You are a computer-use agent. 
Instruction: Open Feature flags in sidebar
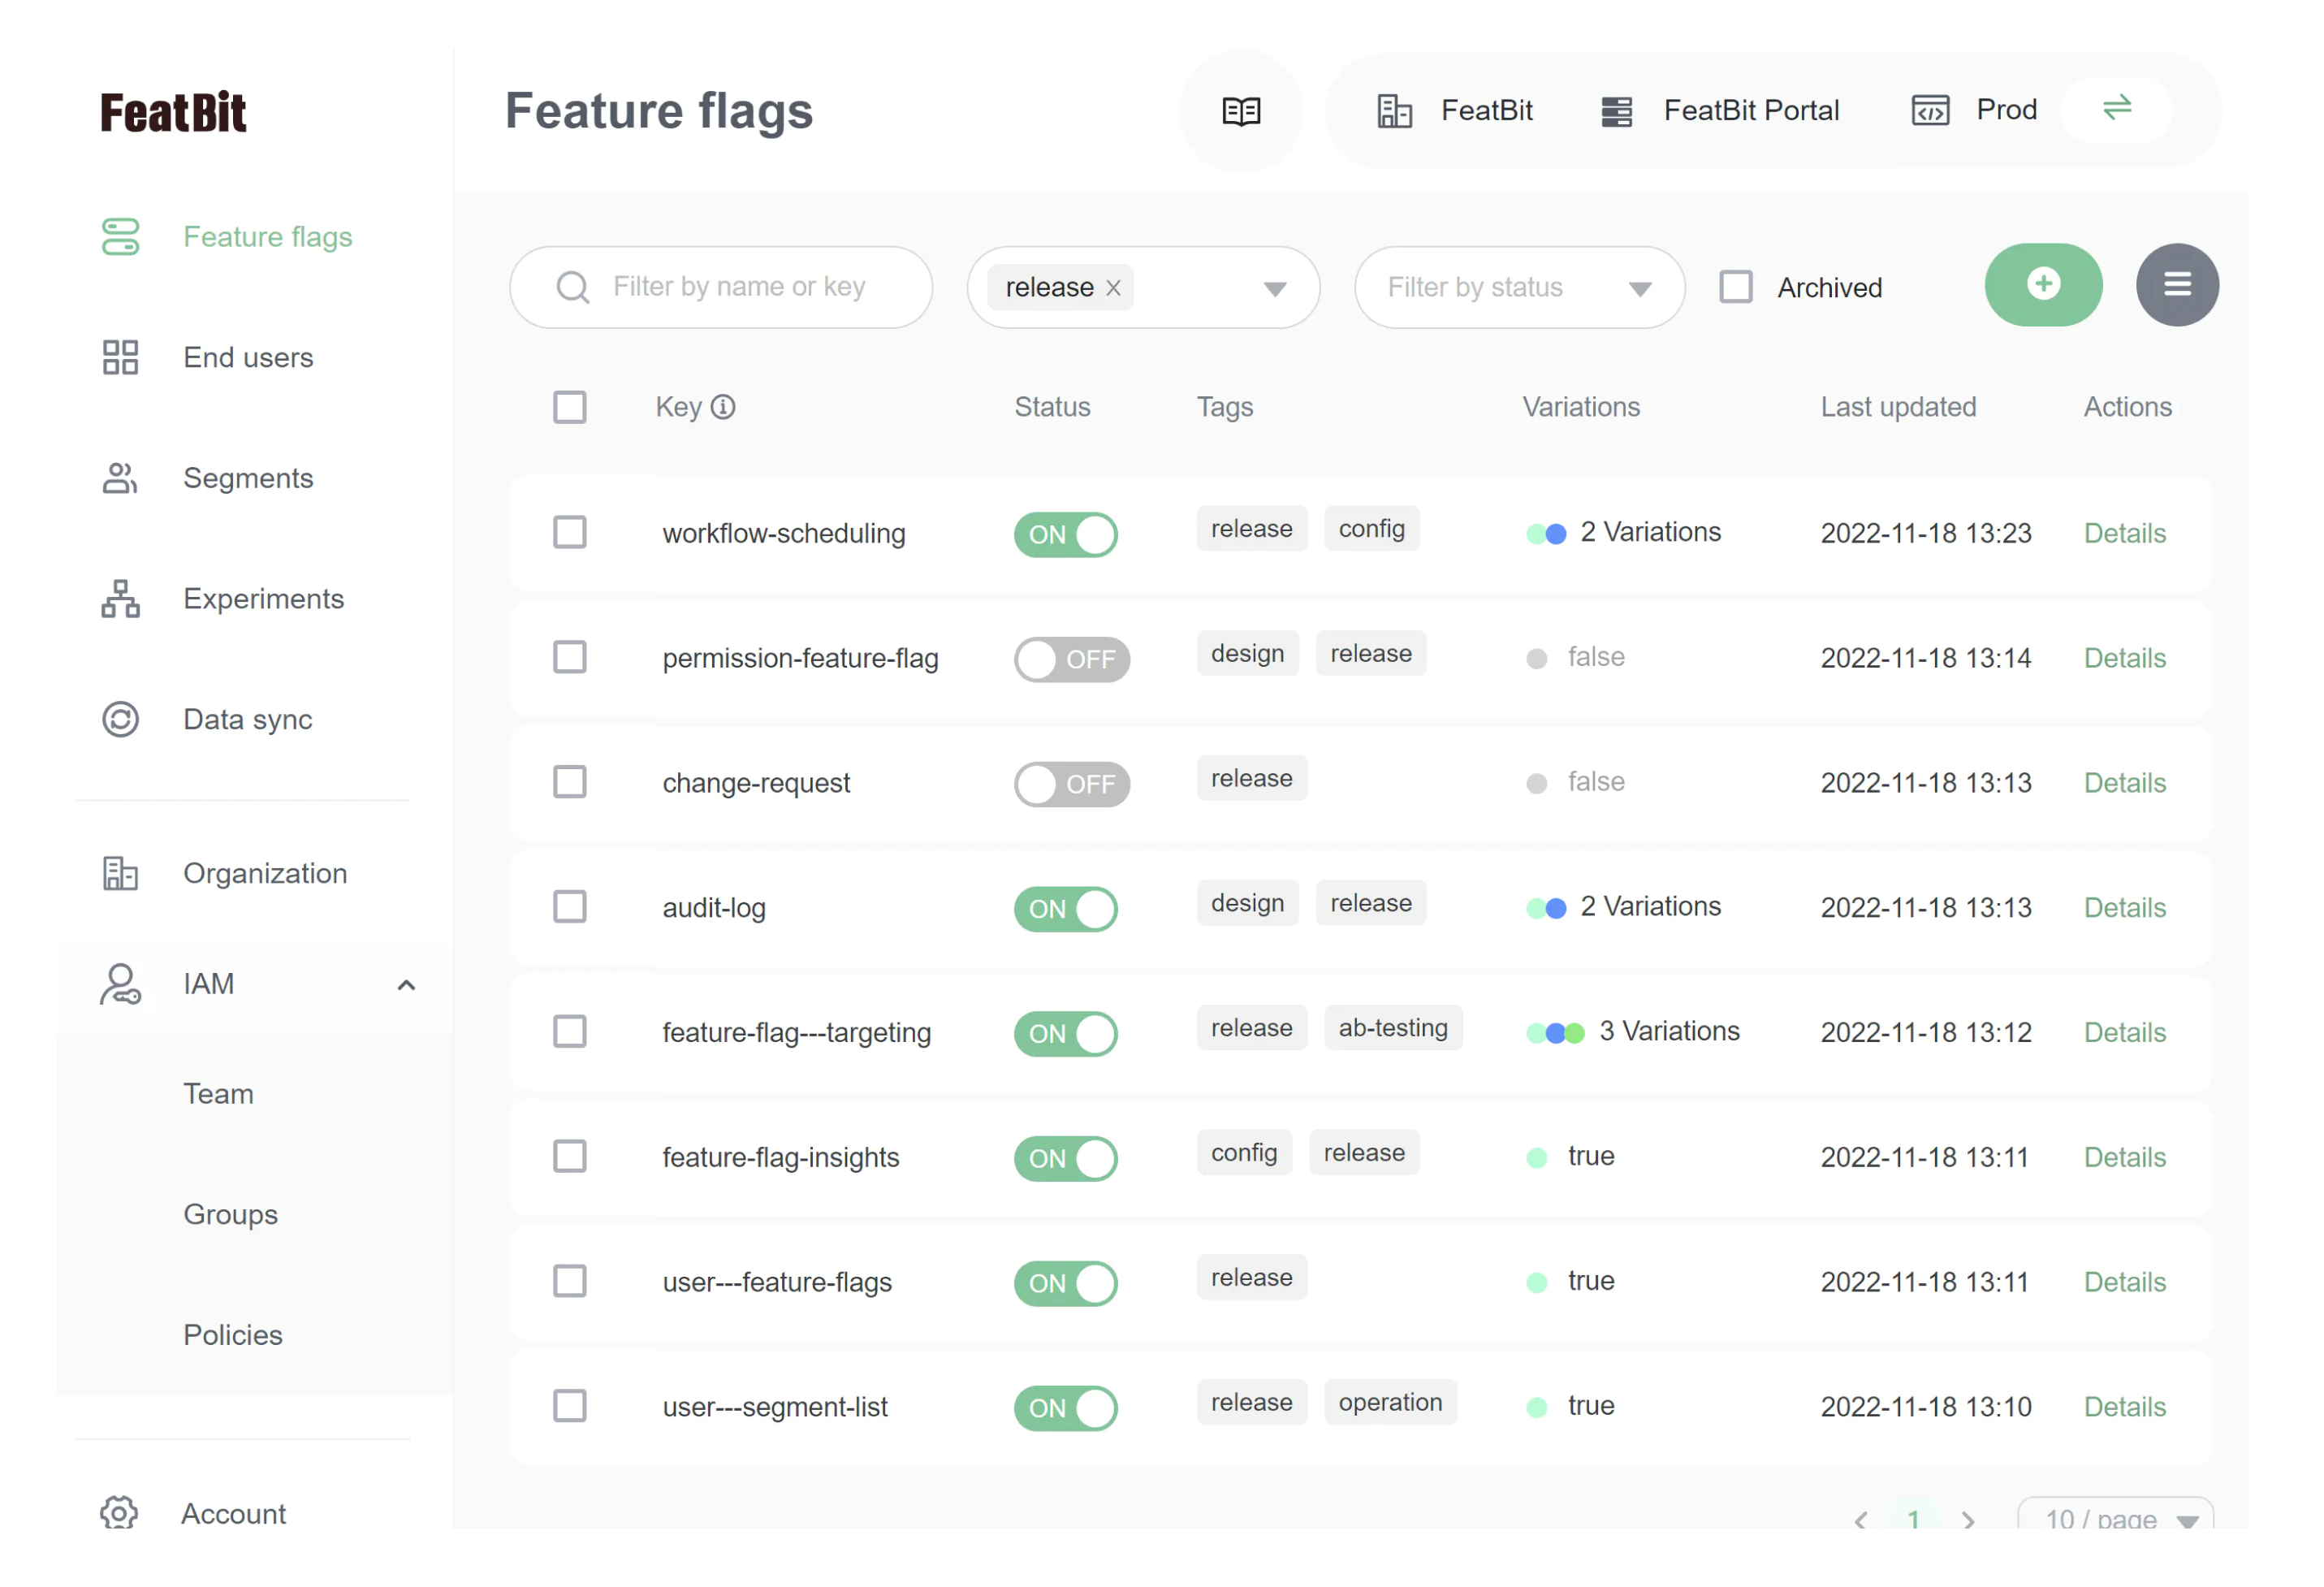pos(268,237)
